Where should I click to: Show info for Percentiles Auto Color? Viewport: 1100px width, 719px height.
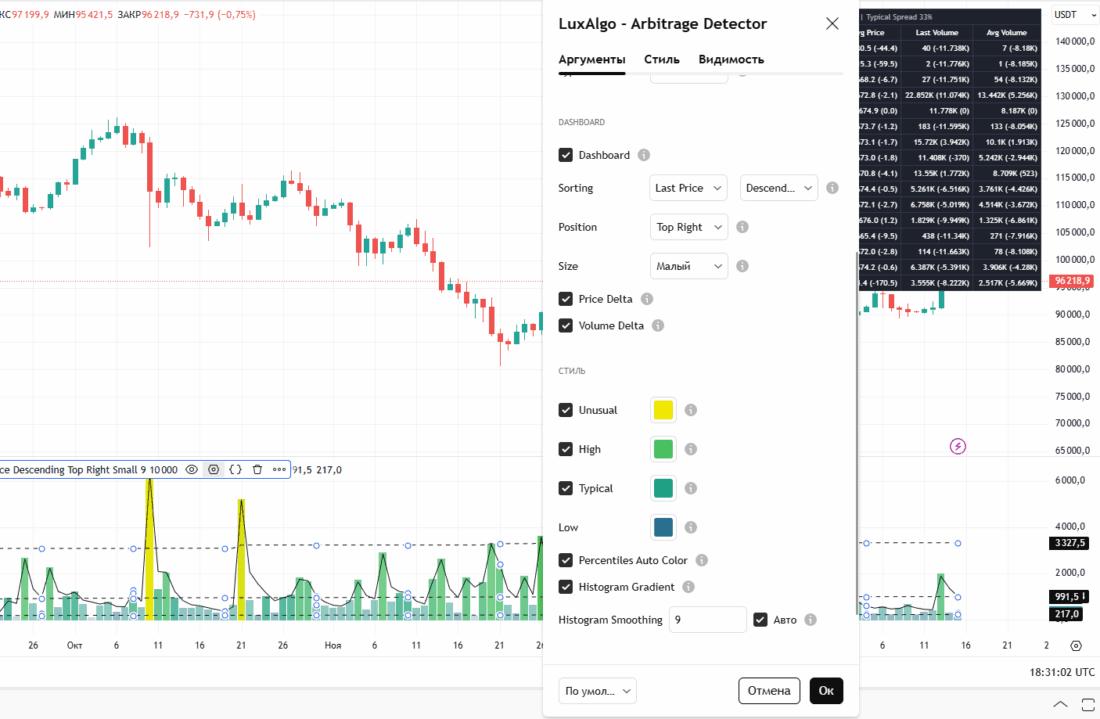click(702, 560)
